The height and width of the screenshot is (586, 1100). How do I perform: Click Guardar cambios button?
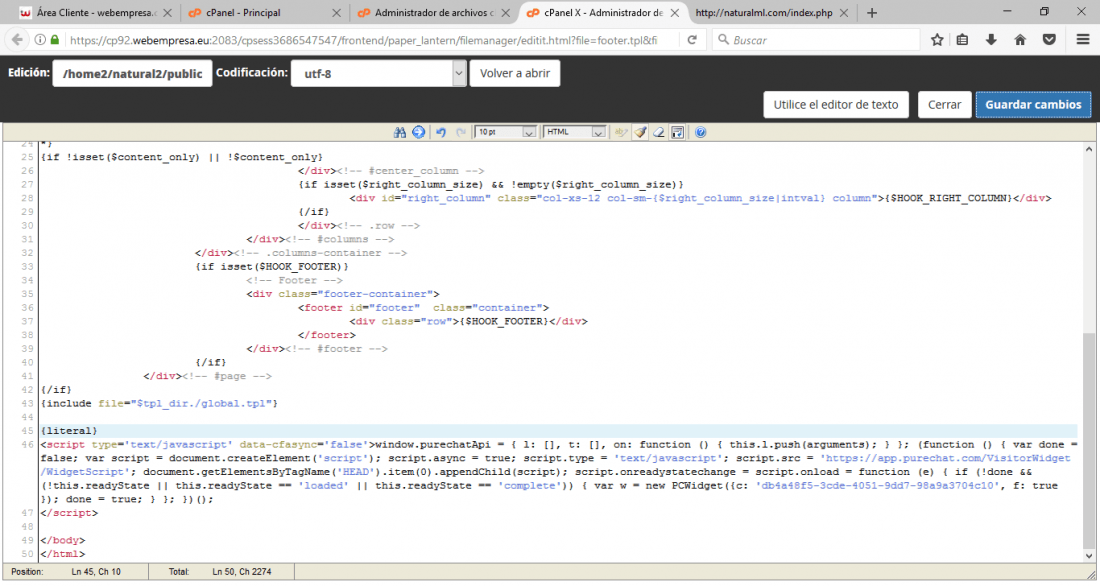[1033, 105]
